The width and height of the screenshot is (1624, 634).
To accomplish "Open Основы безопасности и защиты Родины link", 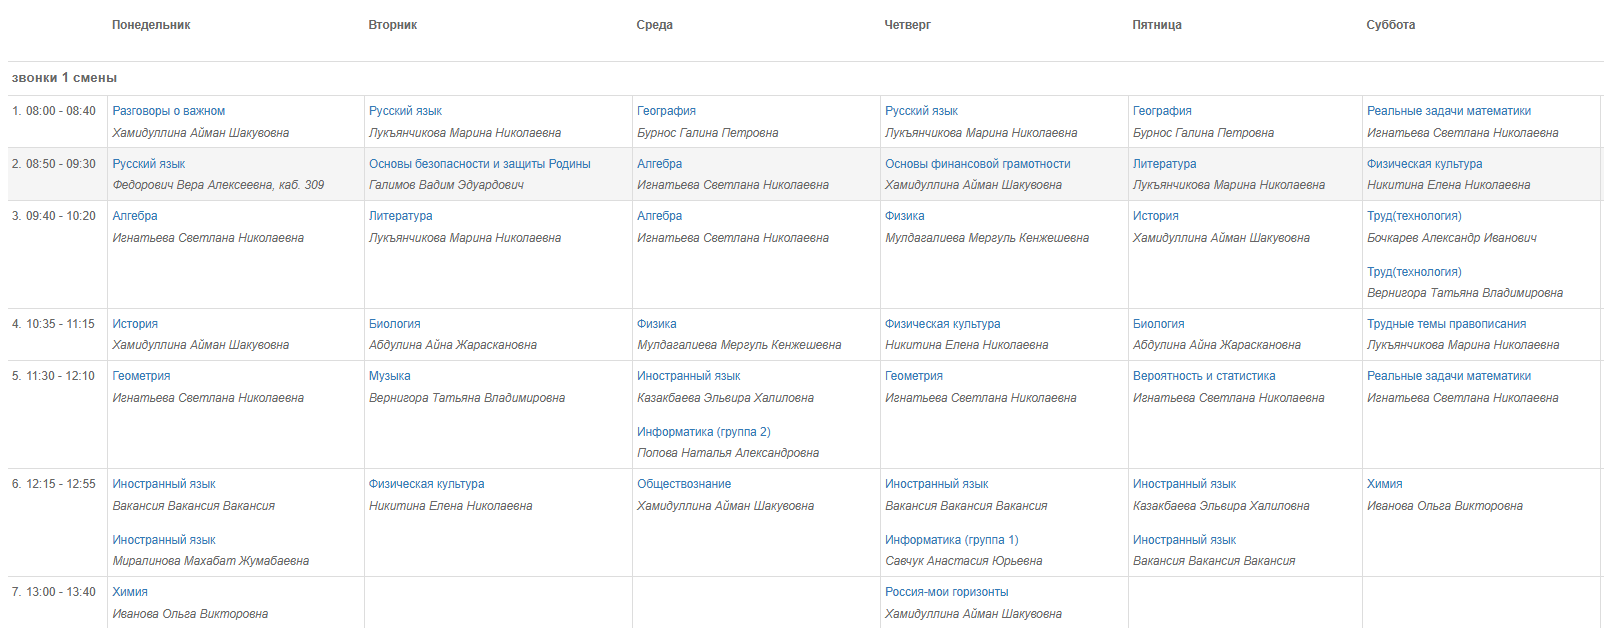I will (479, 164).
